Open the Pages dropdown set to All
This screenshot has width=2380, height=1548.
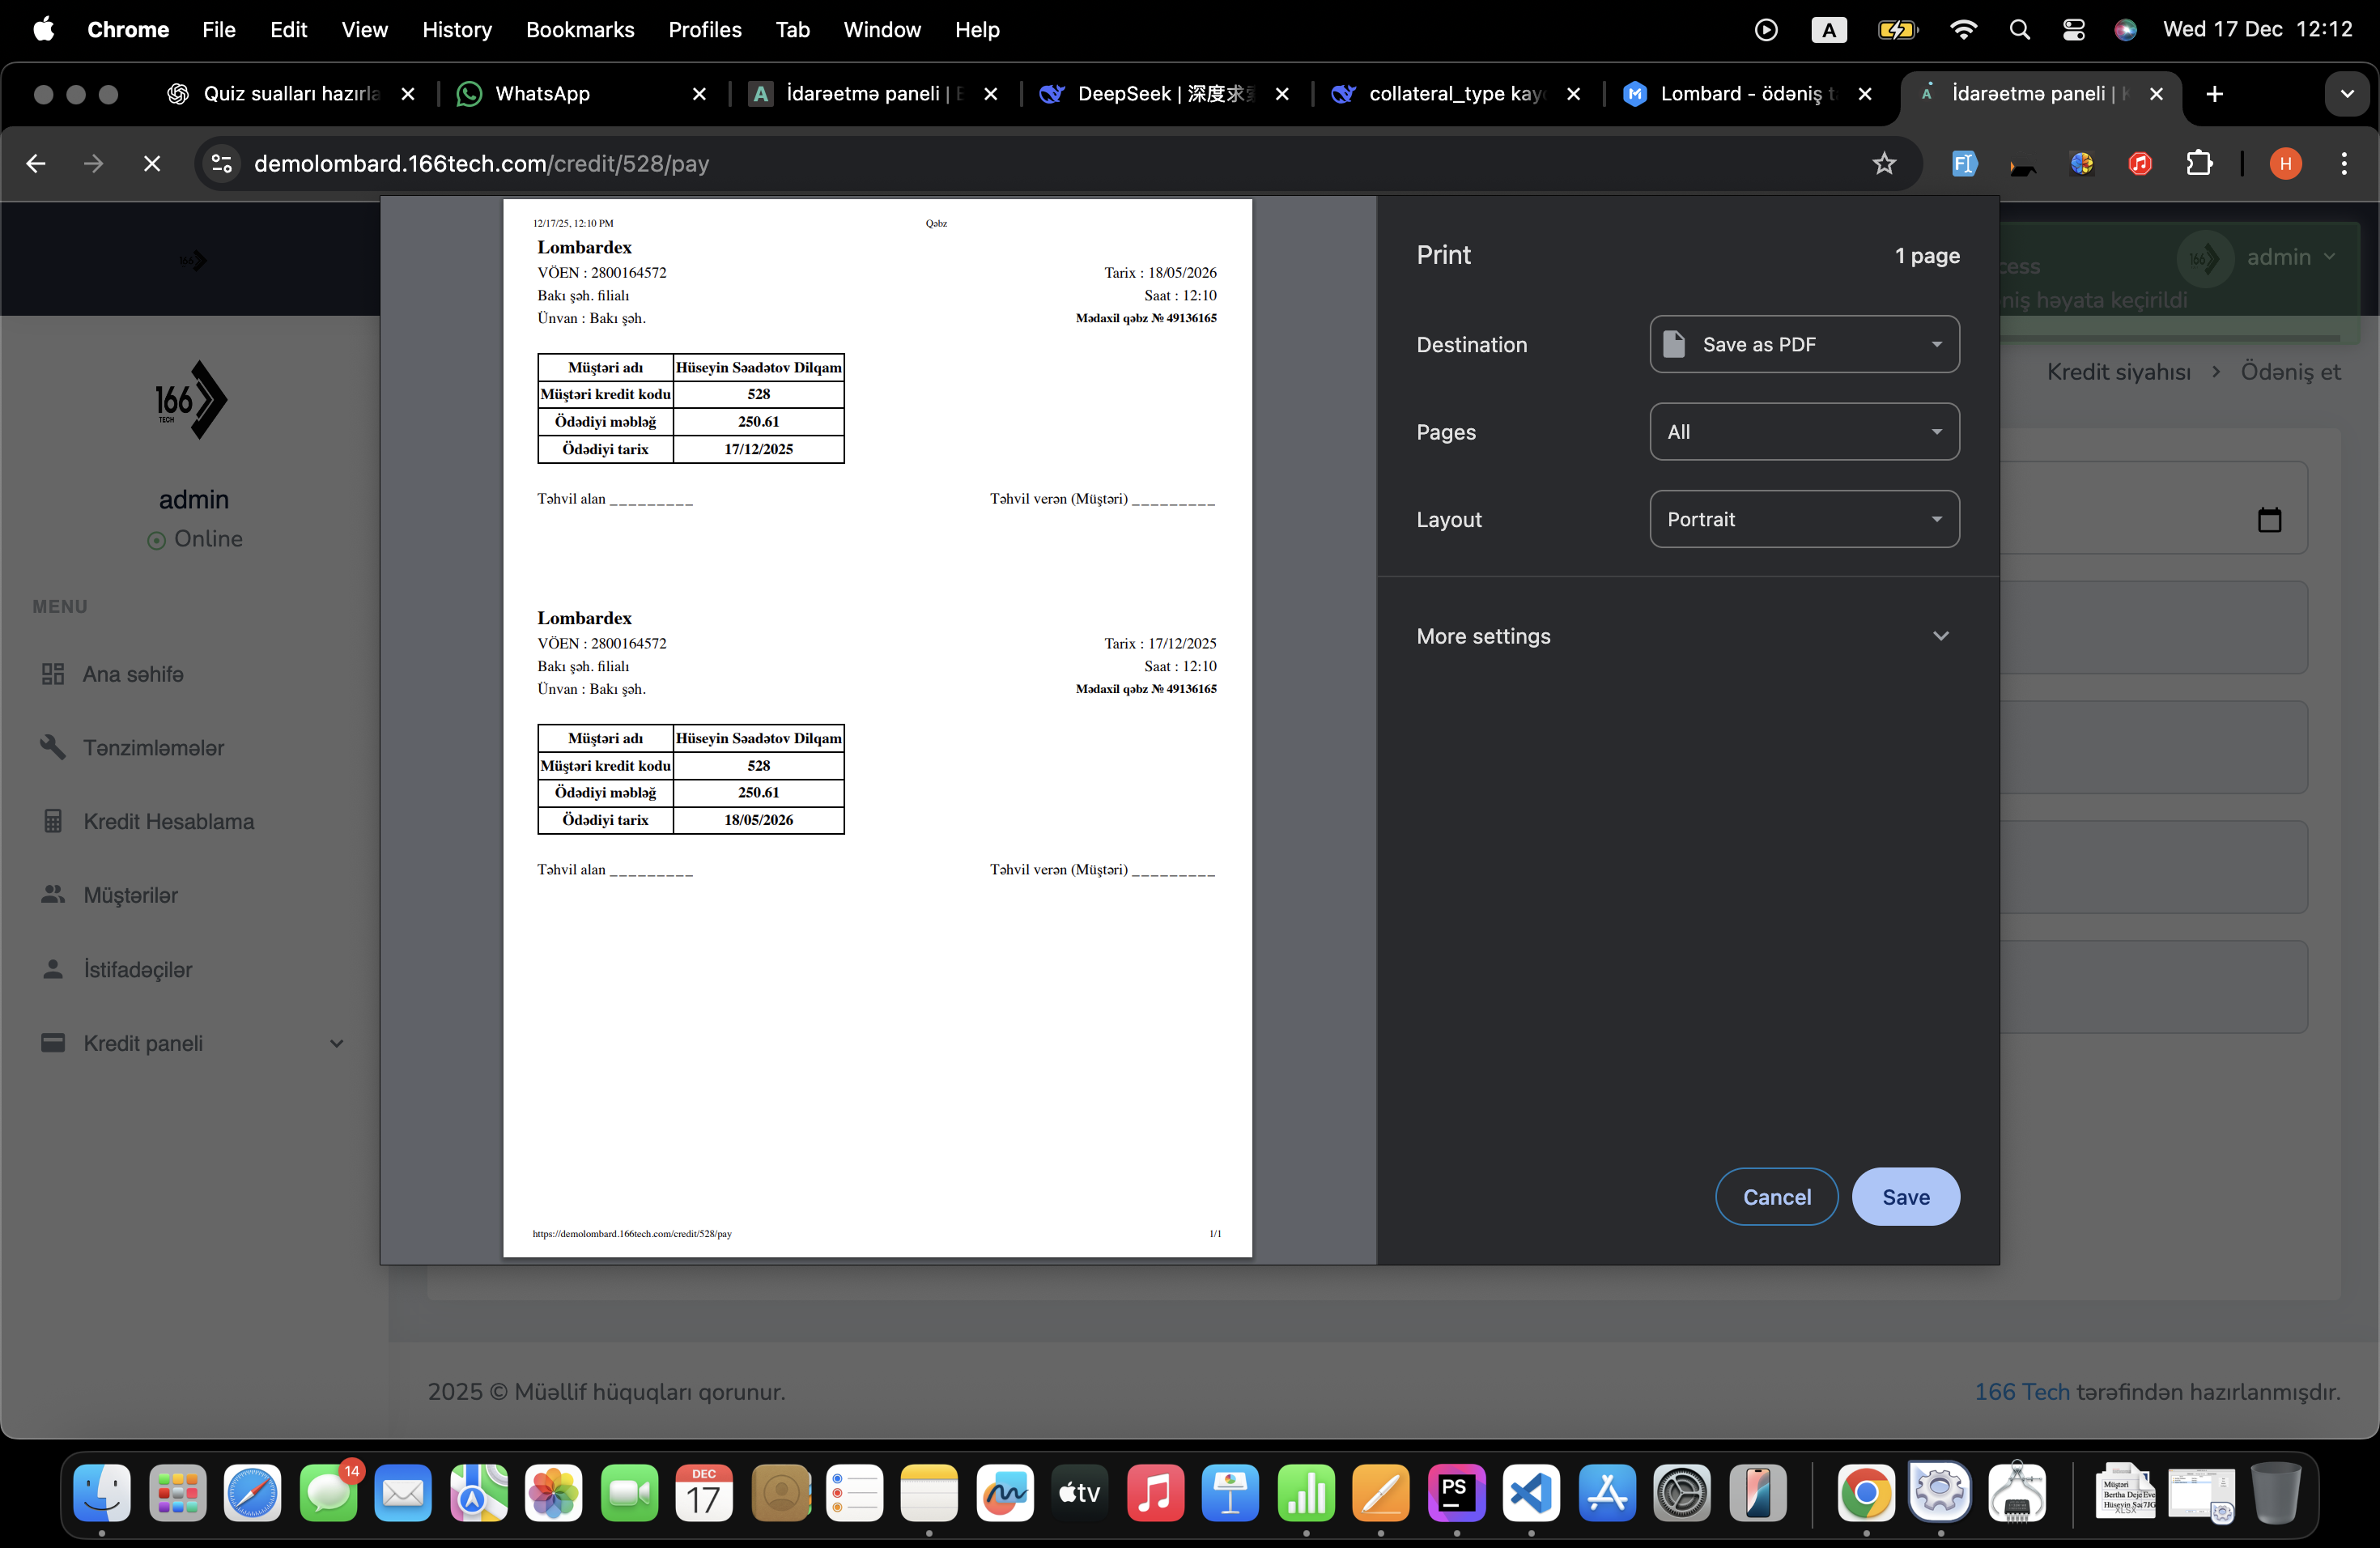tap(1803, 432)
